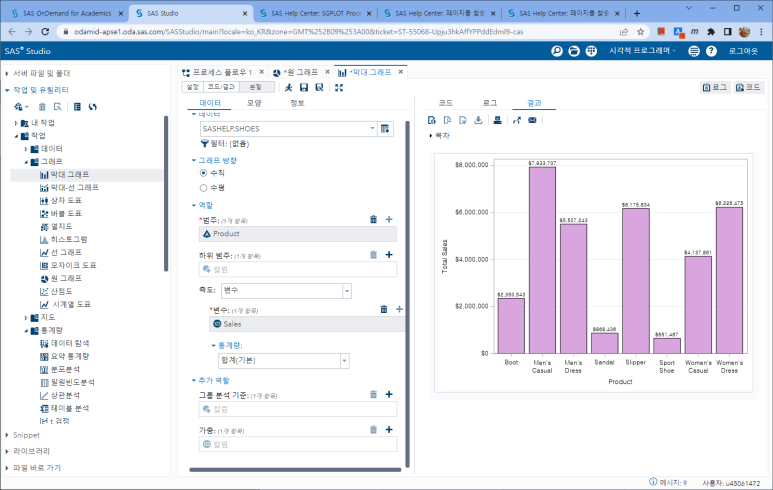Select the 수평 graph direction radio button

point(203,188)
